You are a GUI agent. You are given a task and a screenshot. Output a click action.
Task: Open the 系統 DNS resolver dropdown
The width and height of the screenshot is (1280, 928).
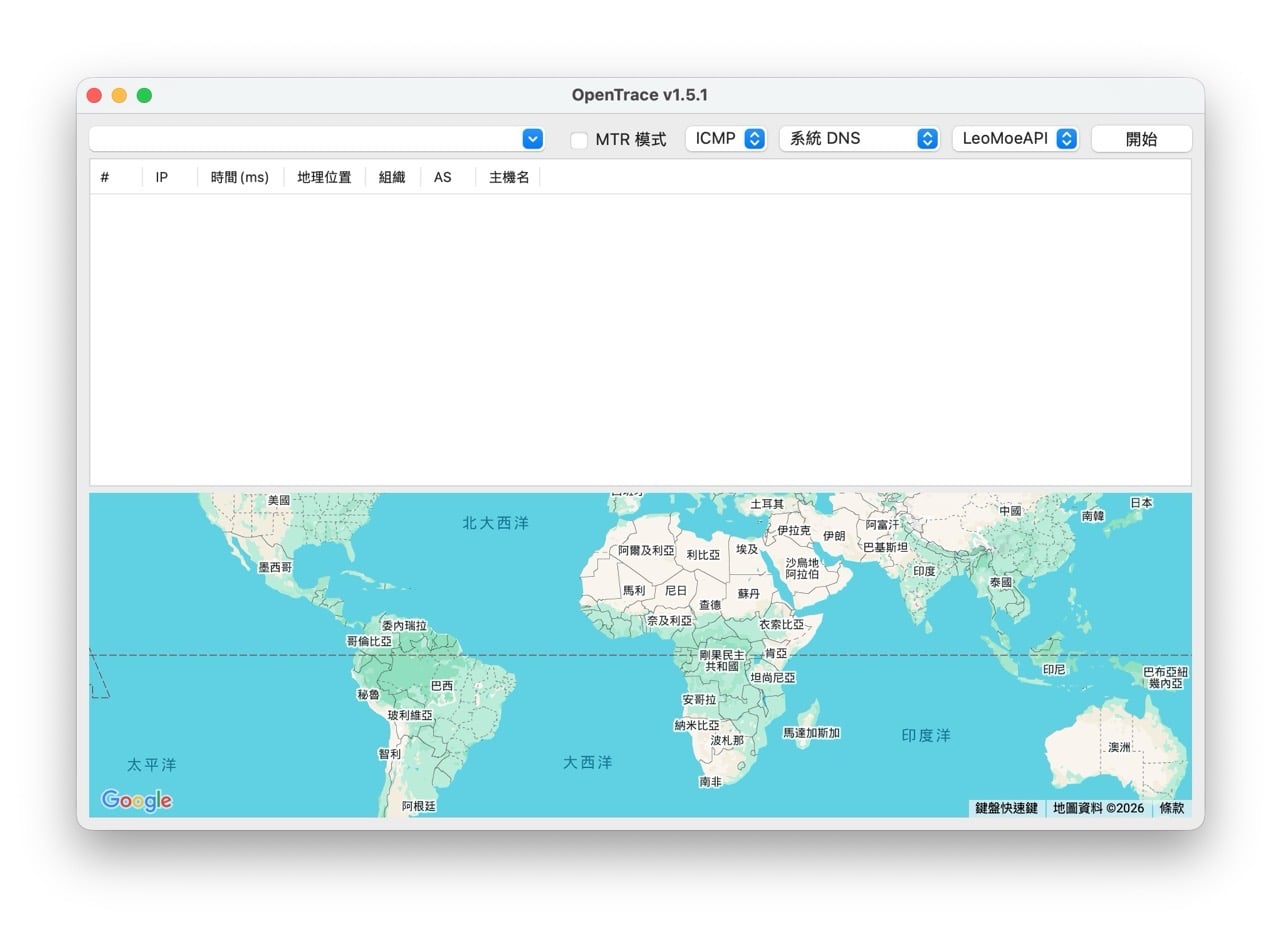click(859, 137)
